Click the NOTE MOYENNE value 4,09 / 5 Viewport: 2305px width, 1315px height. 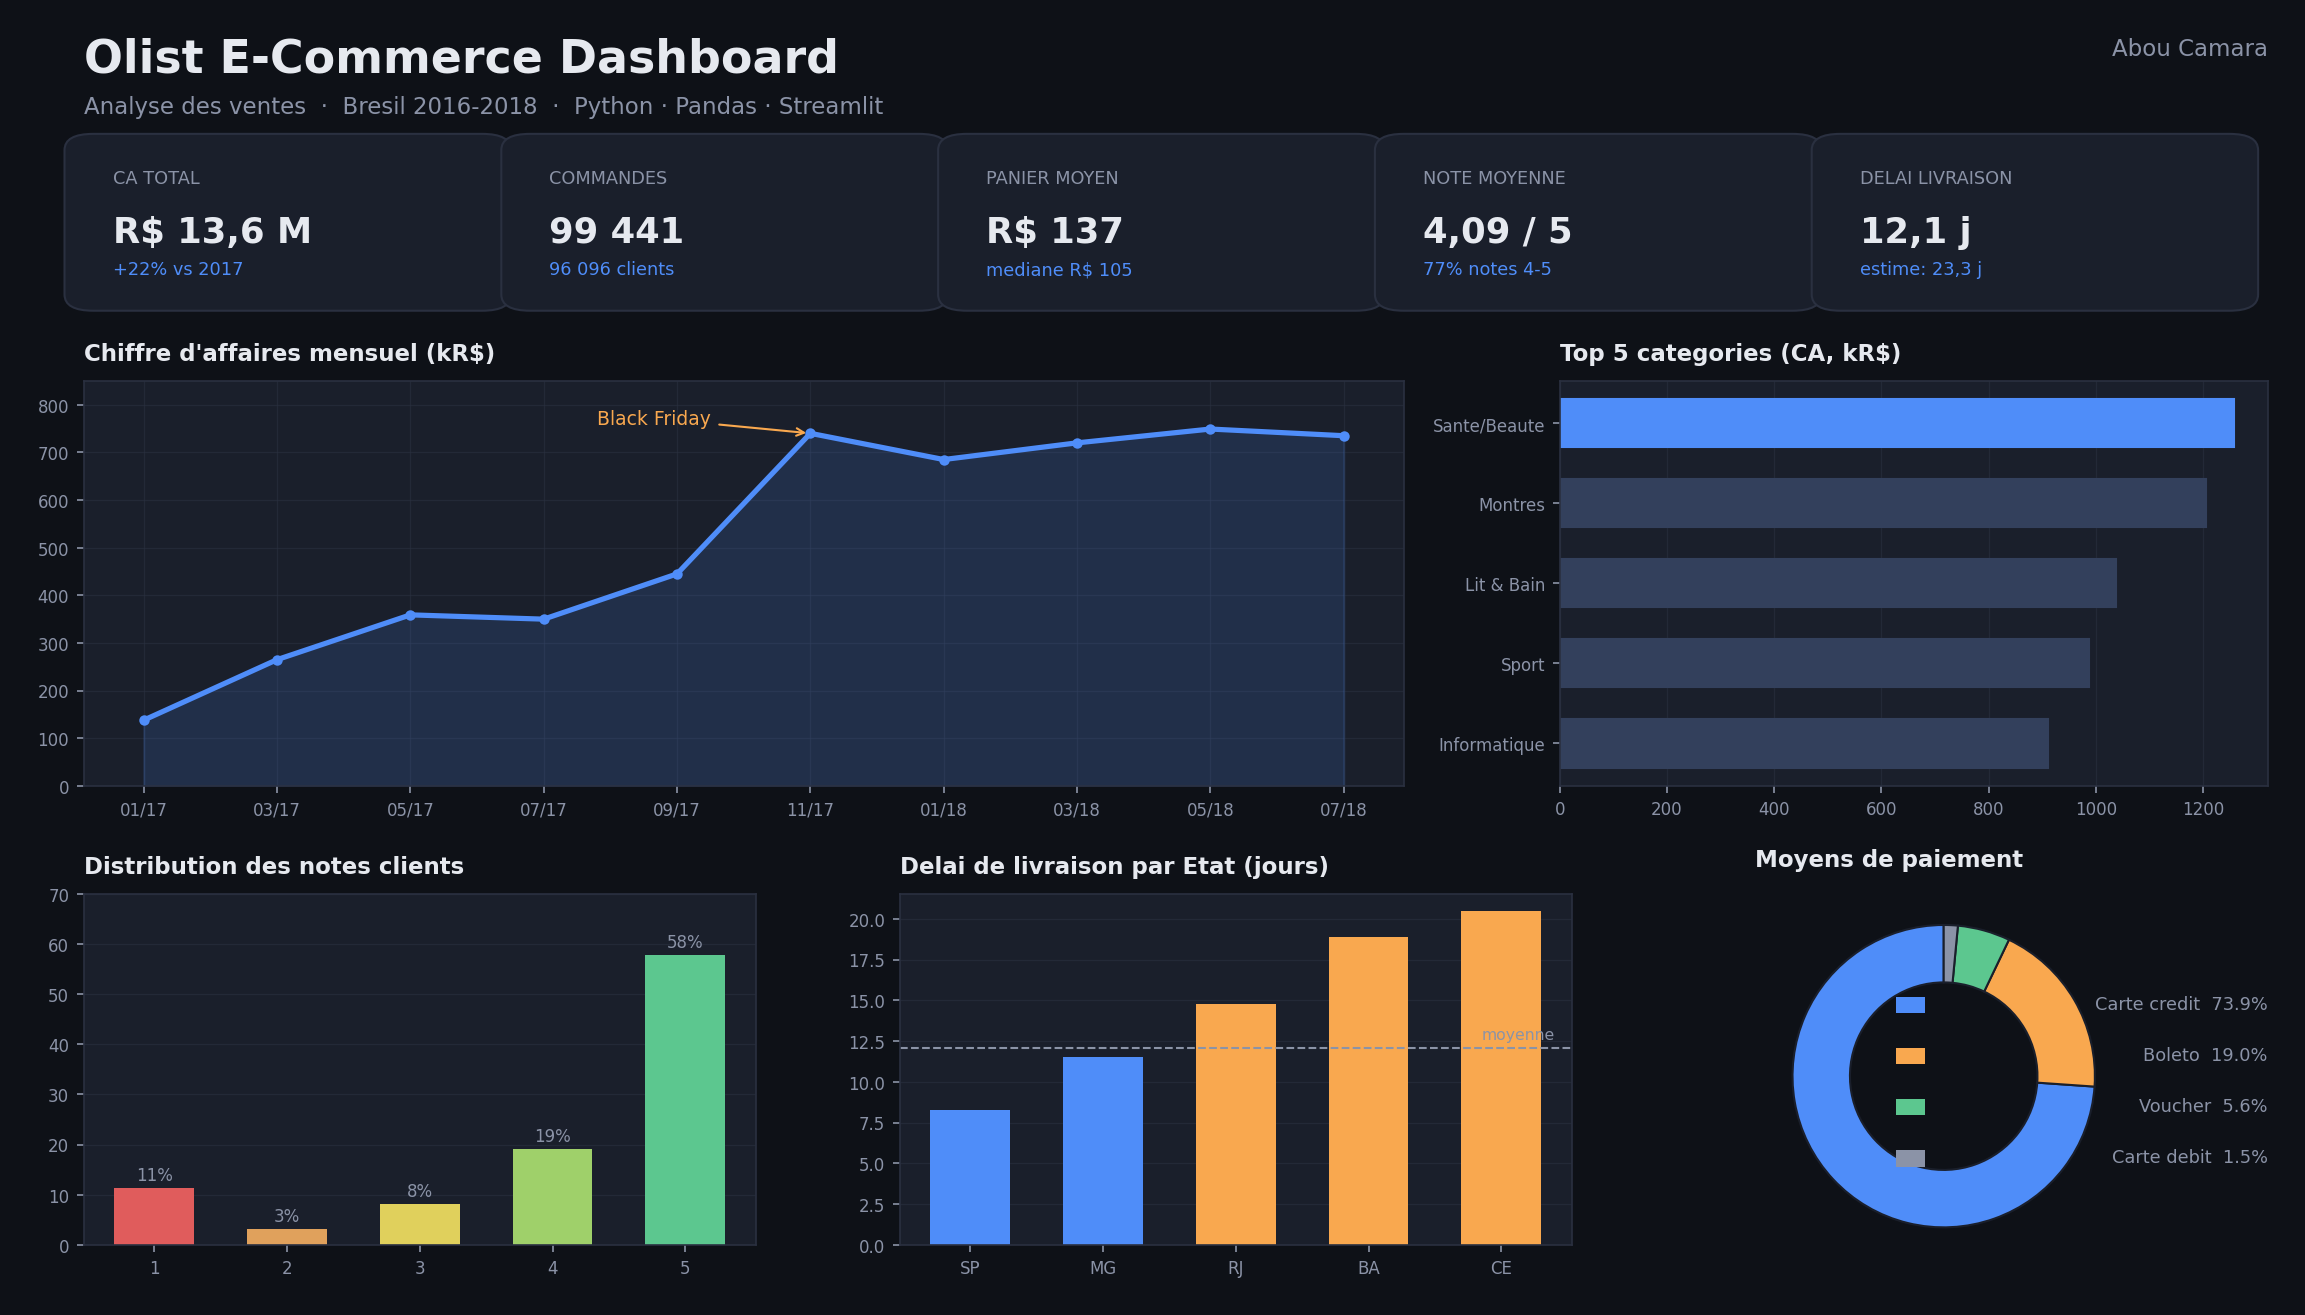point(1497,232)
